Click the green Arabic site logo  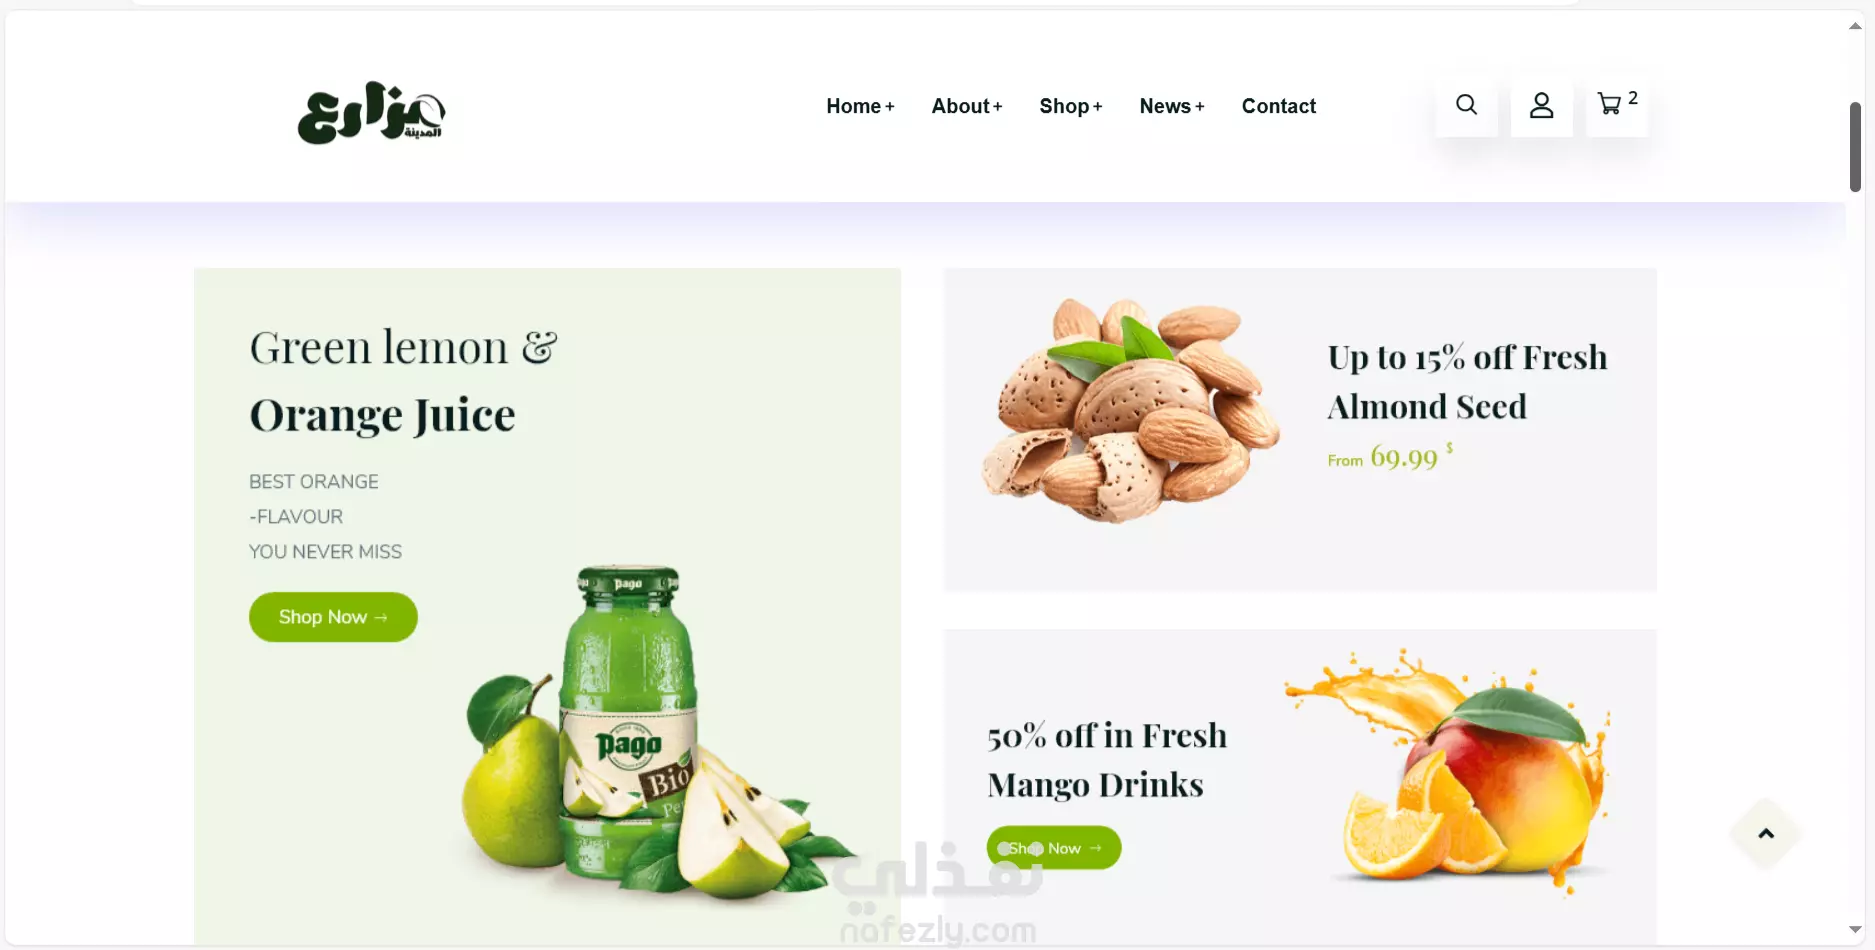pyautogui.click(x=371, y=112)
